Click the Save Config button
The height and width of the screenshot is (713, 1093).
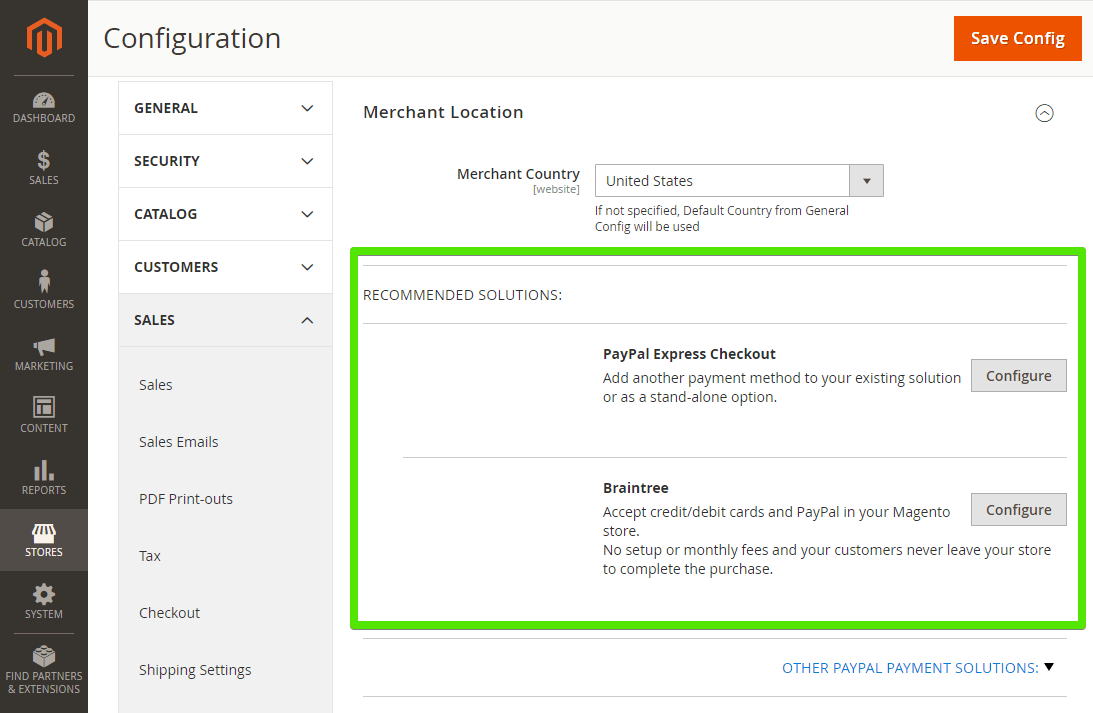[1018, 38]
